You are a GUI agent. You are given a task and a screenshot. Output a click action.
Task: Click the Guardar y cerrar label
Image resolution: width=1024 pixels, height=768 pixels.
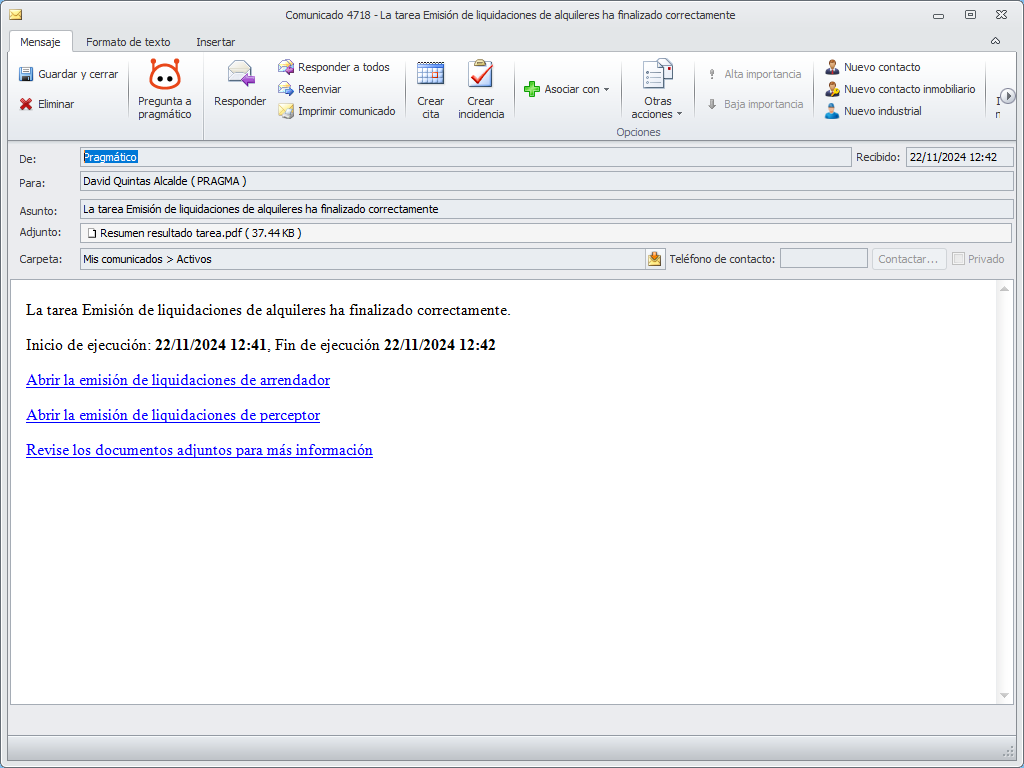click(78, 74)
